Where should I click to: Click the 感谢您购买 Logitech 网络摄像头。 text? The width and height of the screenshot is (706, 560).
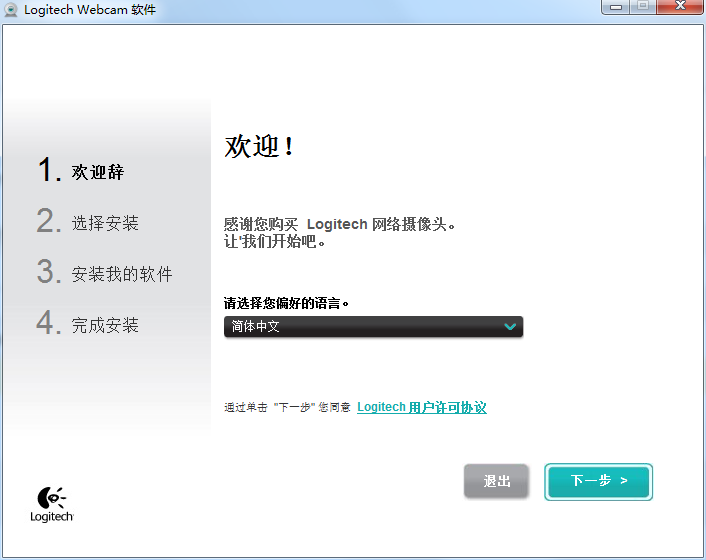tap(340, 224)
